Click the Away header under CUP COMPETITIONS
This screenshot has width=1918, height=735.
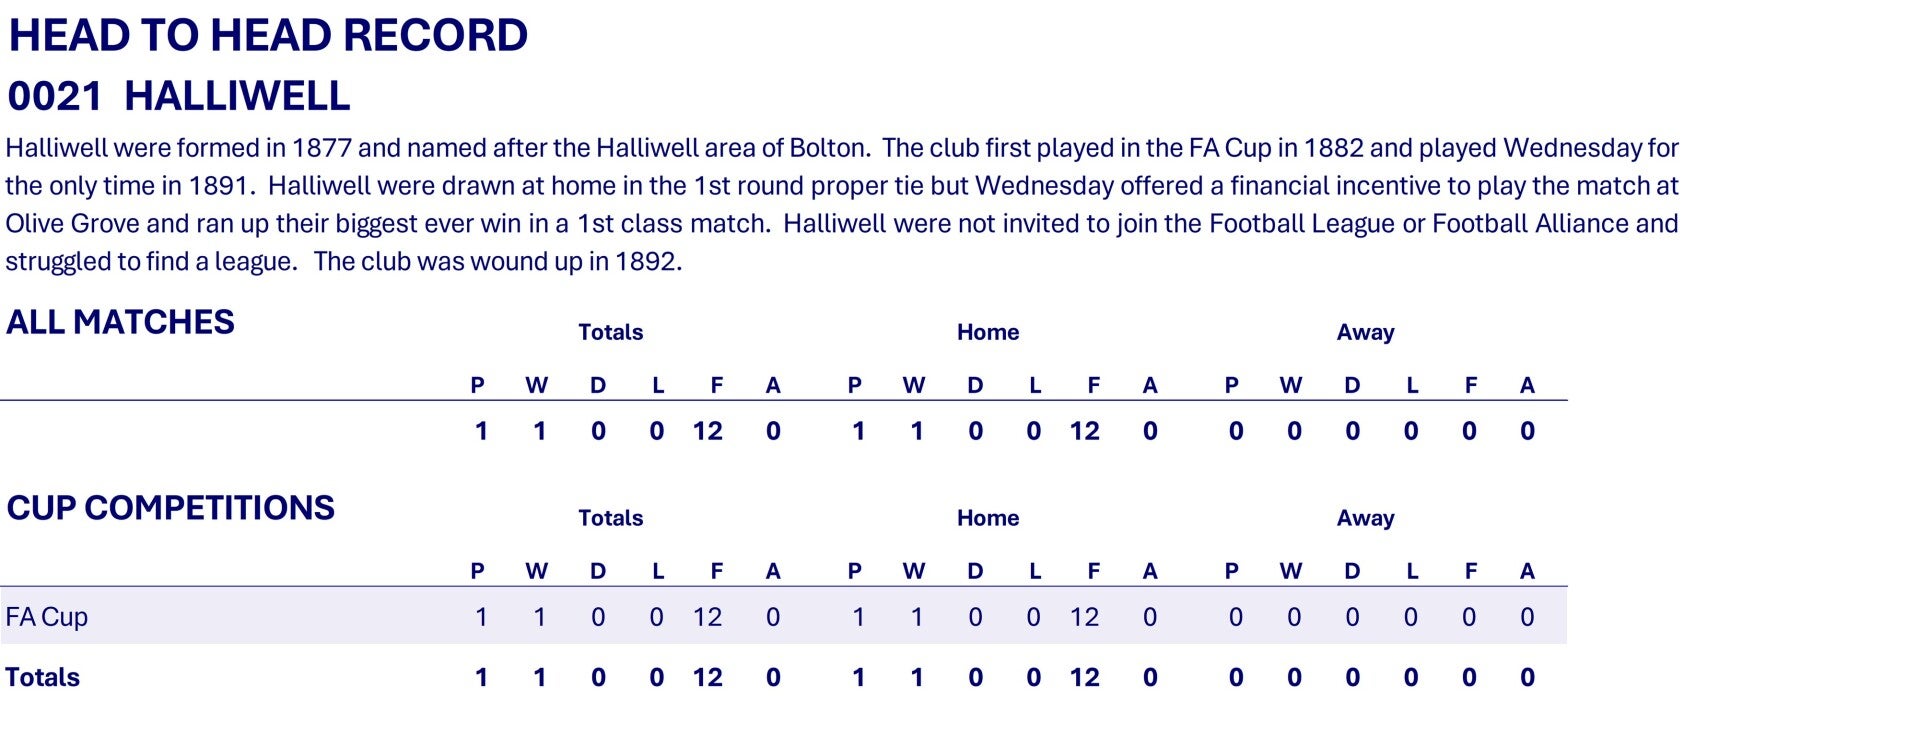(x=1364, y=518)
